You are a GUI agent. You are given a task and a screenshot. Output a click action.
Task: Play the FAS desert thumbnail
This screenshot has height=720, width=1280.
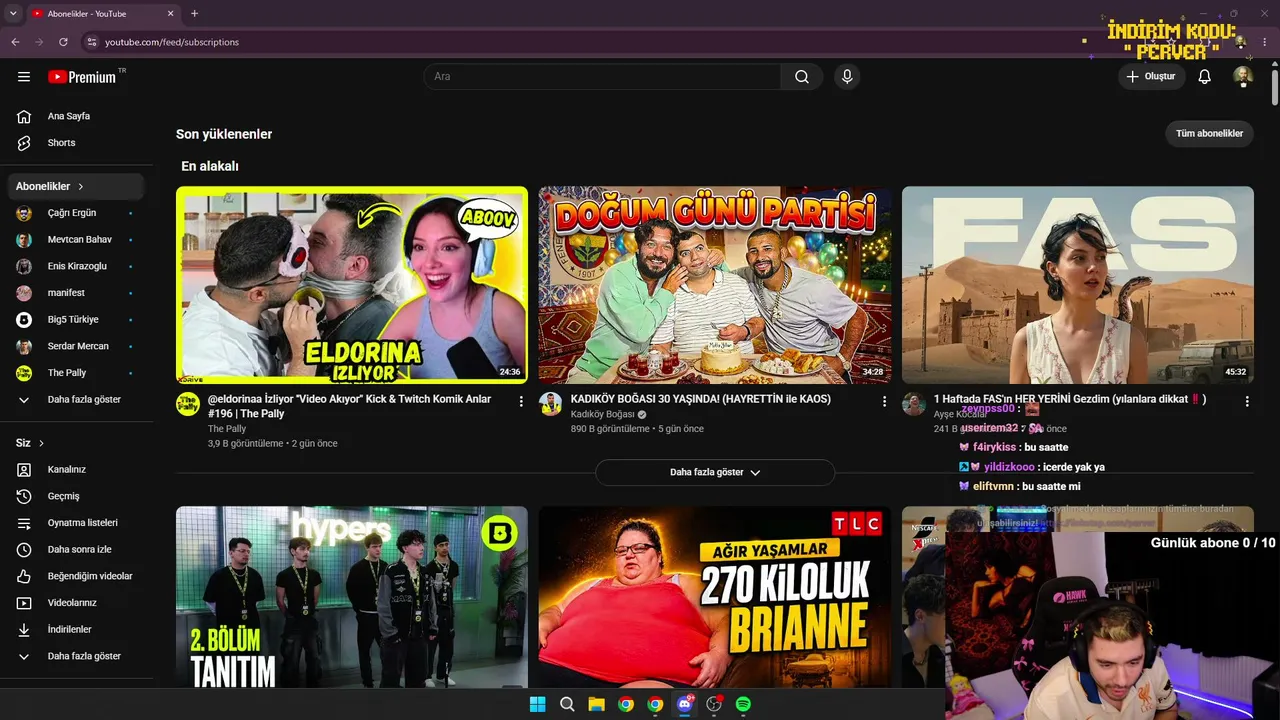1078,285
